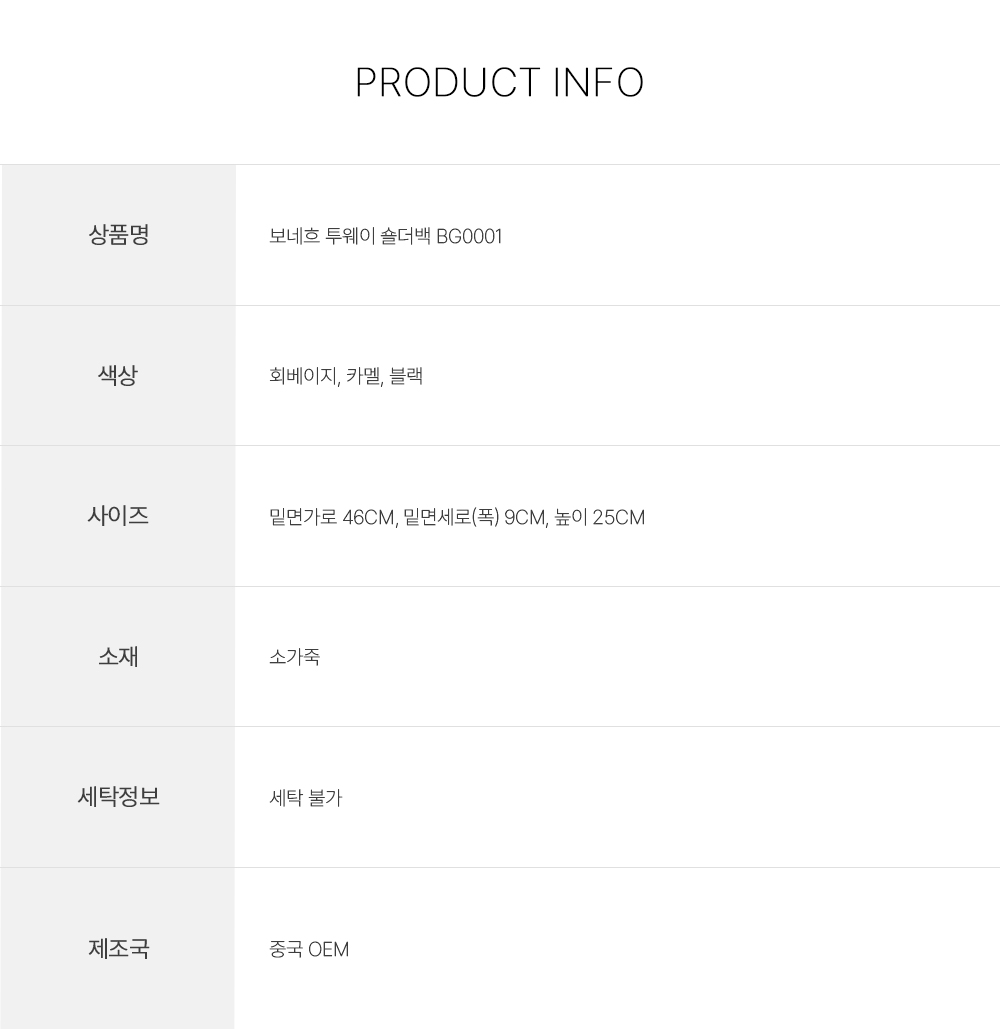Click the 상품명 row label
Image resolution: width=1000 pixels, height=1029 pixels.
118,236
